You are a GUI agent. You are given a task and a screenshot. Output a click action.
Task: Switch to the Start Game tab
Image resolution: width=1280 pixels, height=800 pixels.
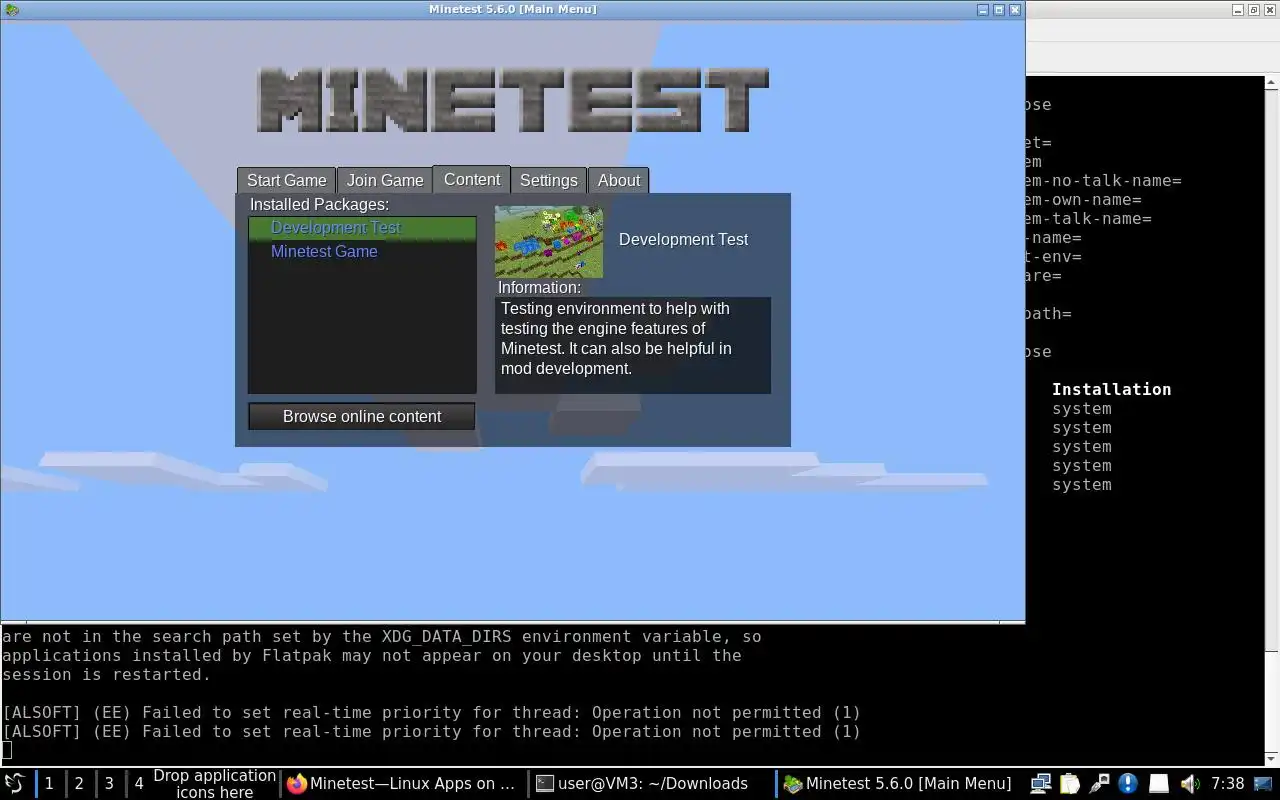pyautogui.click(x=286, y=180)
